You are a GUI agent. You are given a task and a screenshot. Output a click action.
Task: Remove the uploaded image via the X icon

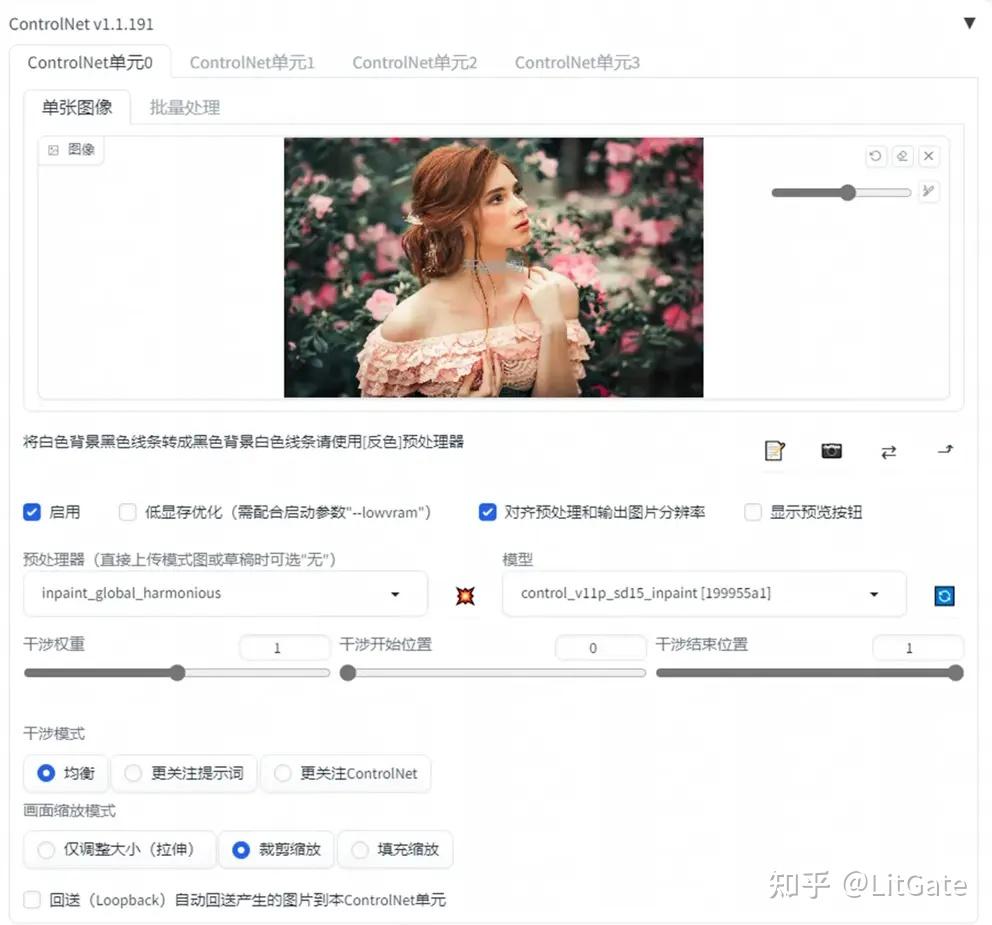(x=929, y=156)
